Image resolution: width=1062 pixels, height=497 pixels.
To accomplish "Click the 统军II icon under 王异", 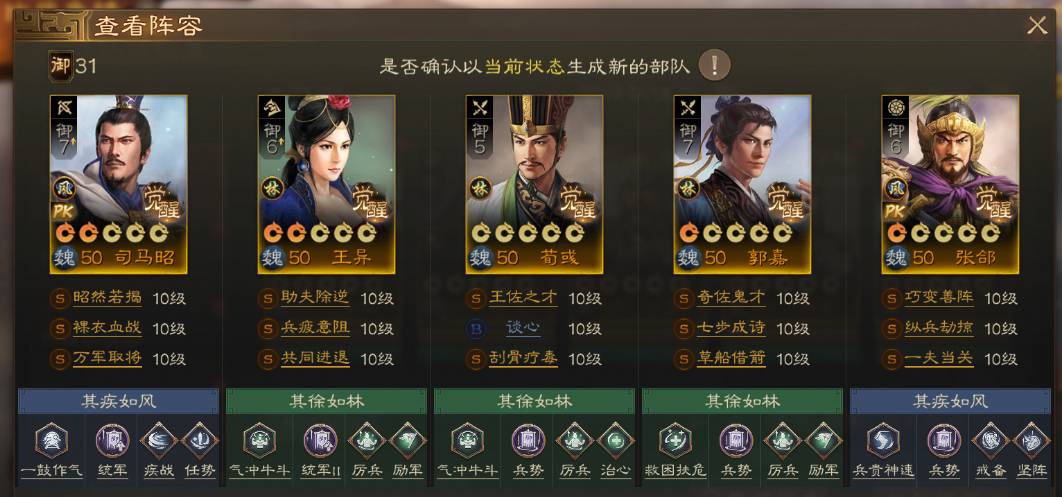I will point(320,440).
